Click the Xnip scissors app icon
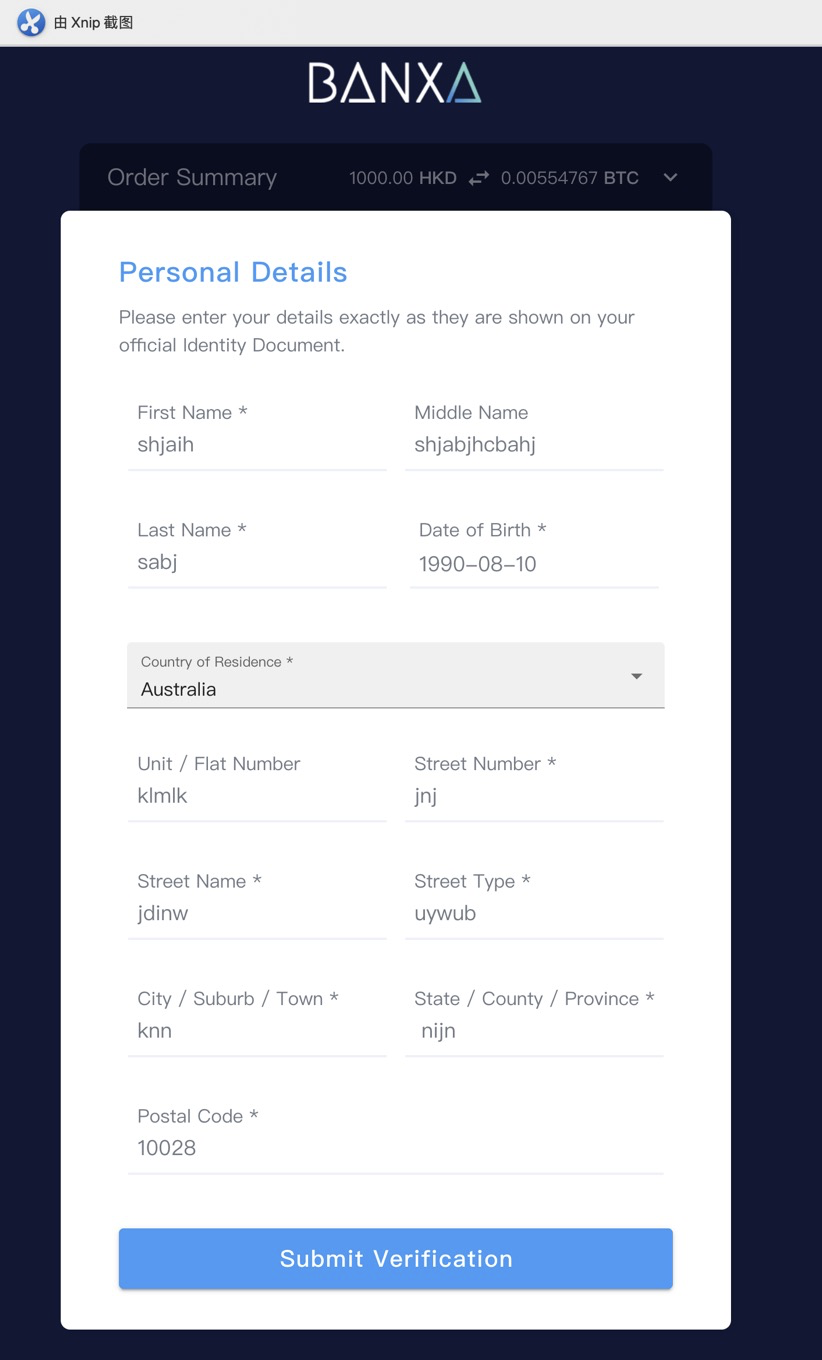The height and width of the screenshot is (1360, 822). pyautogui.click(x=31, y=22)
